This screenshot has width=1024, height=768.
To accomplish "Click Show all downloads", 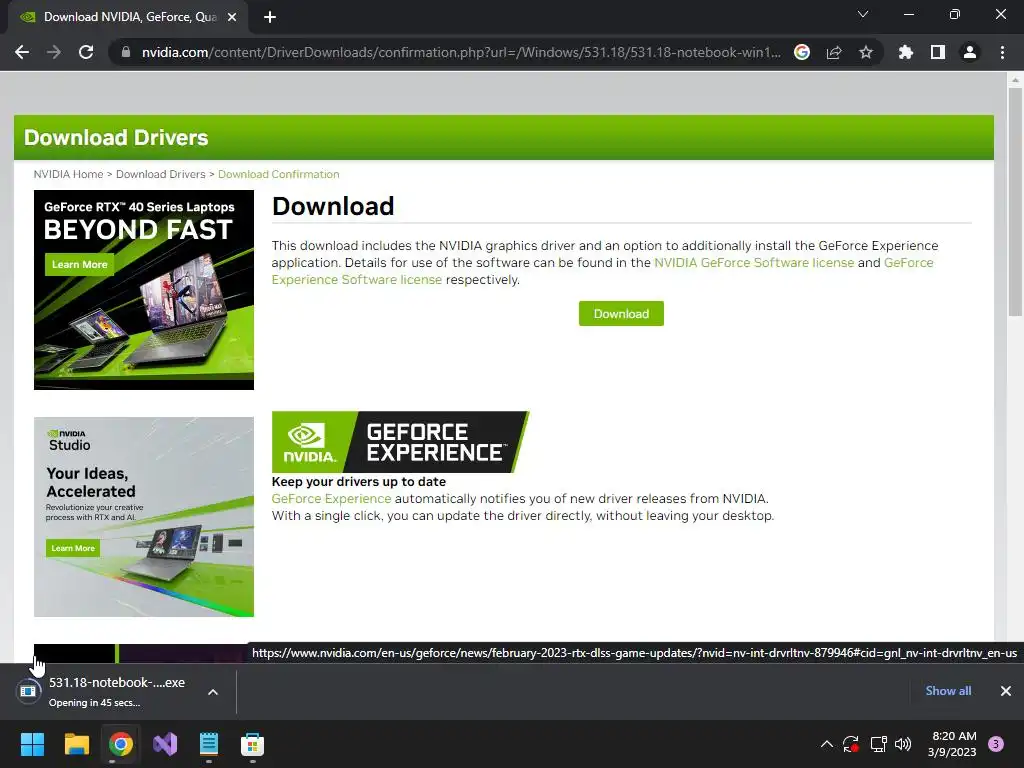I will pyautogui.click(x=948, y=691).
